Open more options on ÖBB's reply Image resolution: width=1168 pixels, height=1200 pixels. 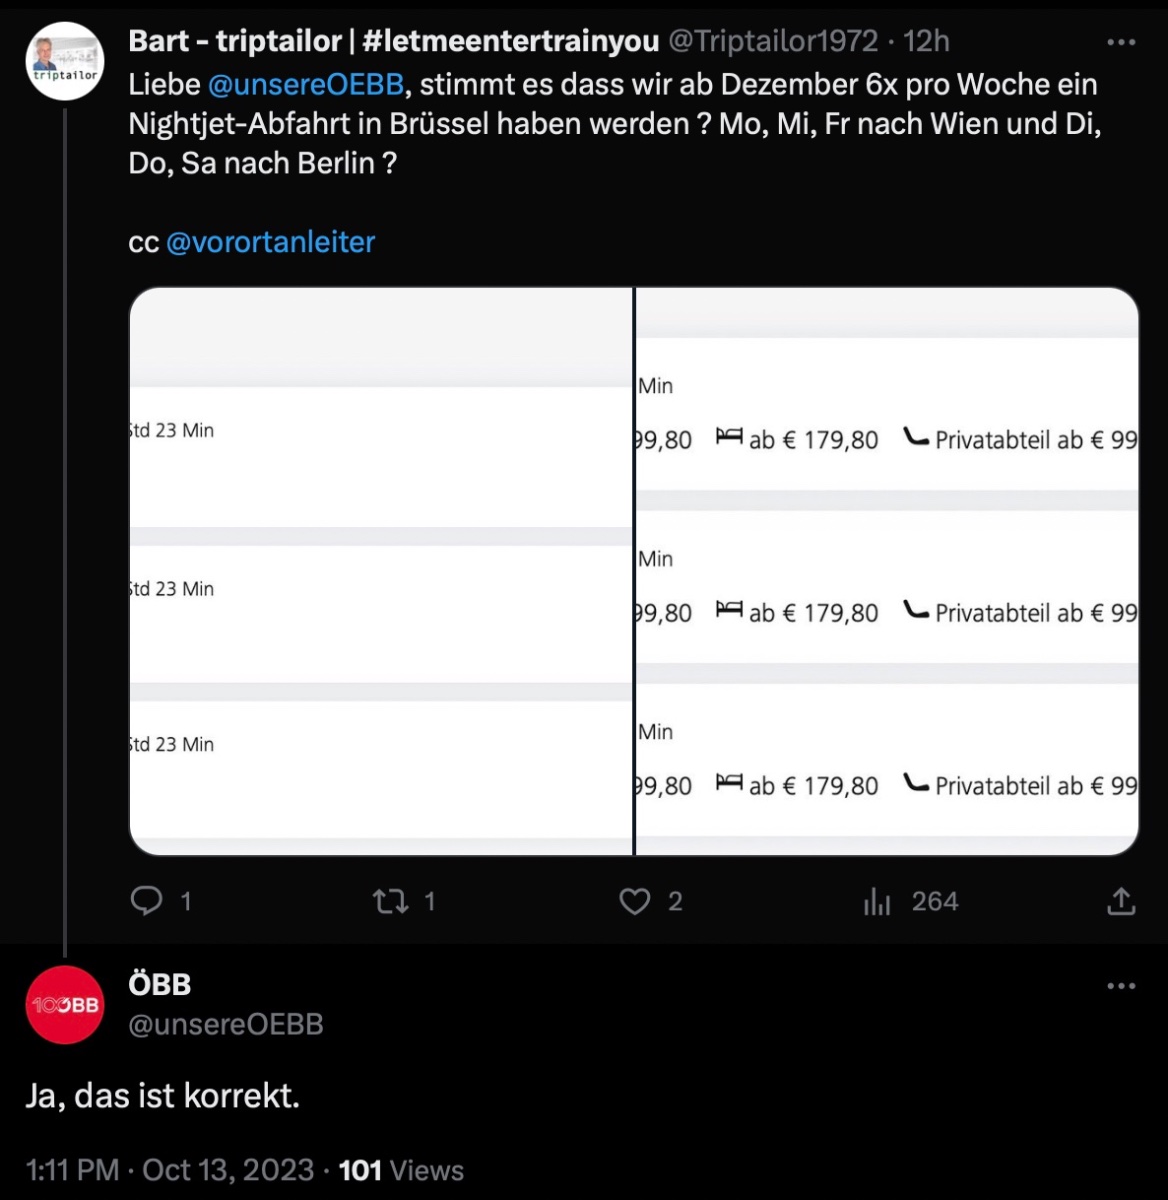point(1121,986)
